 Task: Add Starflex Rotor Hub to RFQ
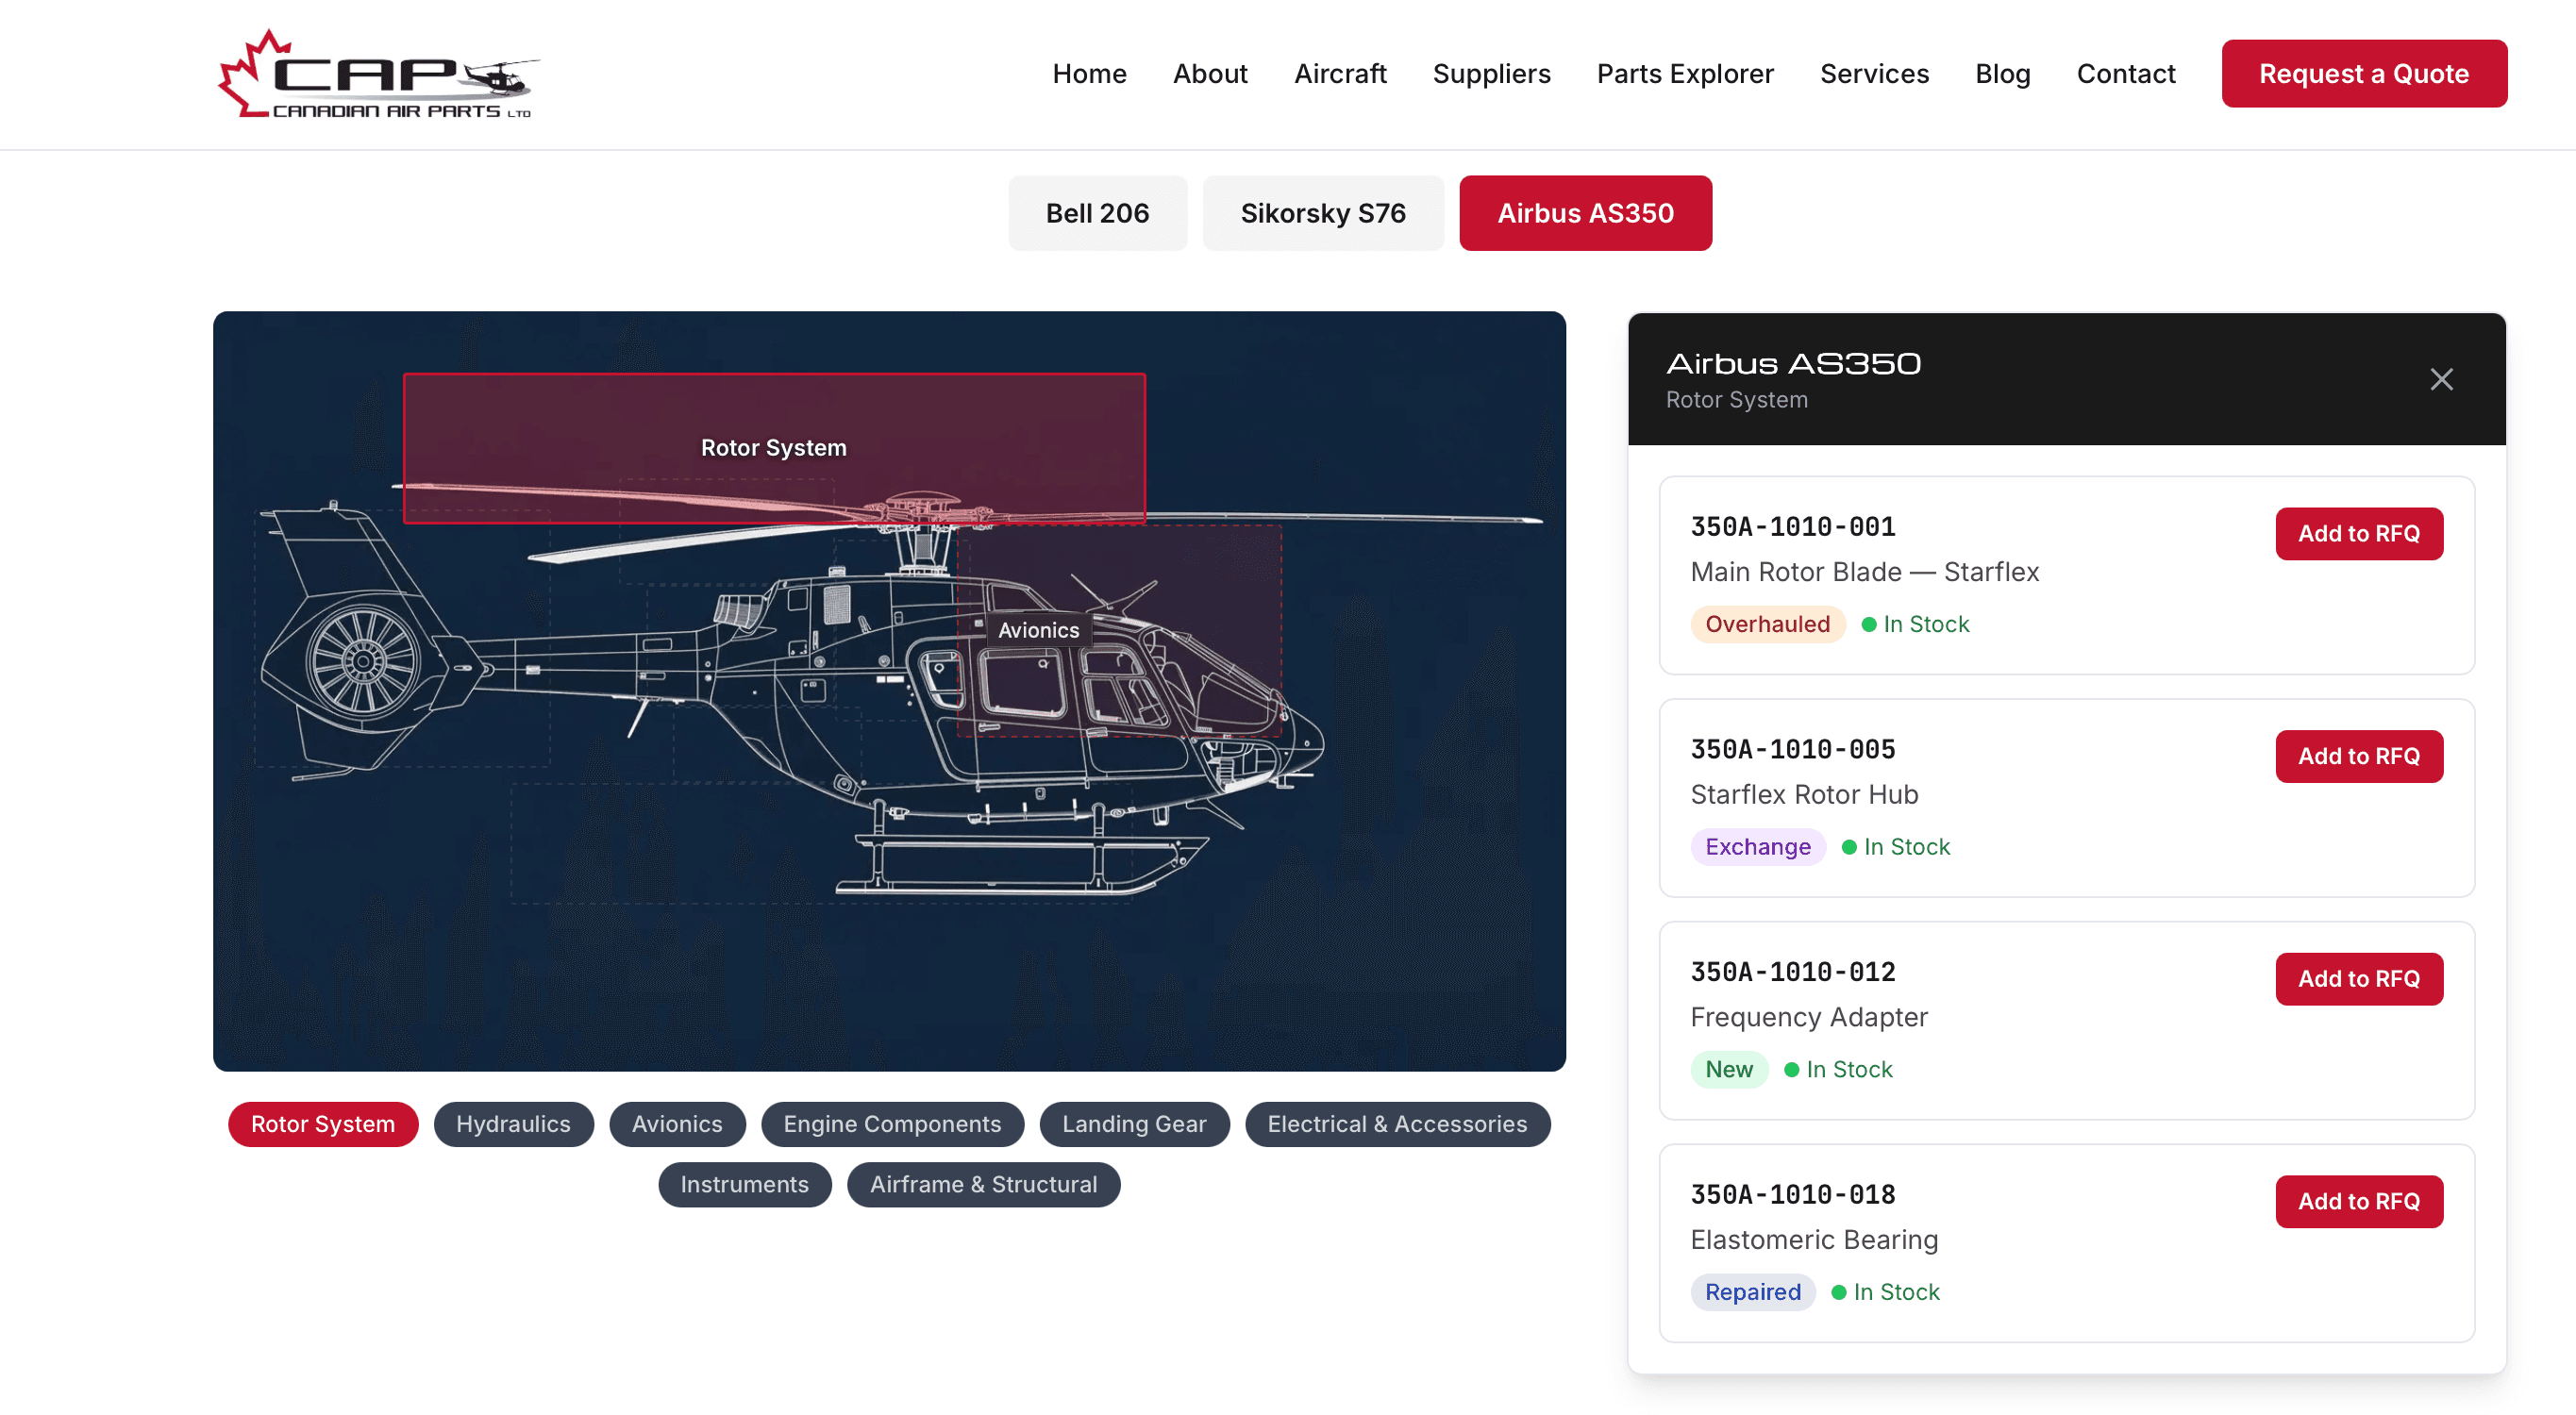pyautogui.click(x=2359, y=756)
